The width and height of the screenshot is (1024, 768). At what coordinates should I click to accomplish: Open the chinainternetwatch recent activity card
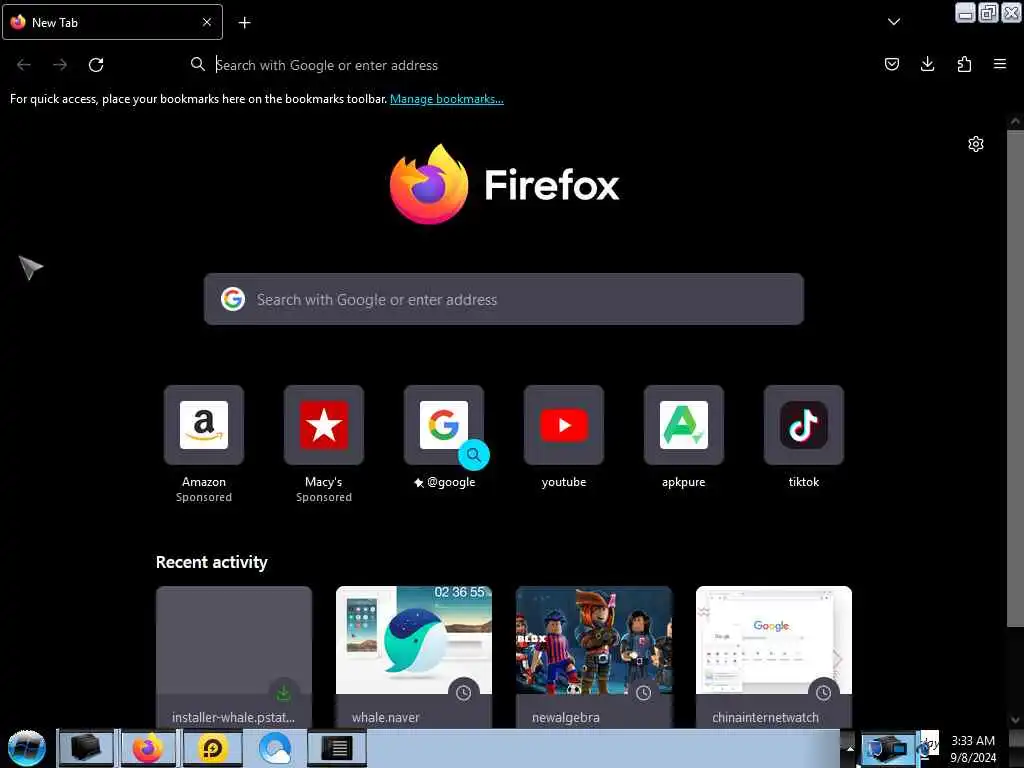(x=774, y=657)
